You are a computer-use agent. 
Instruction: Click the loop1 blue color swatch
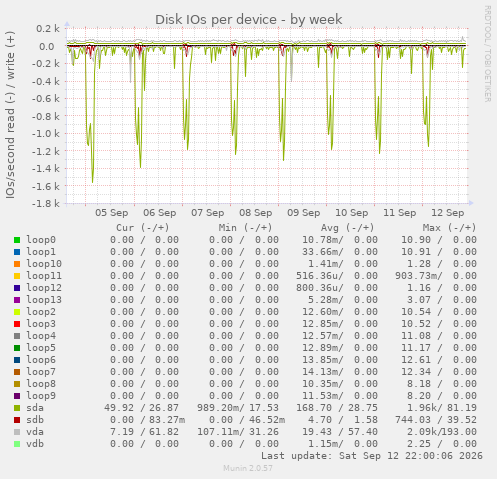[17, 252]
